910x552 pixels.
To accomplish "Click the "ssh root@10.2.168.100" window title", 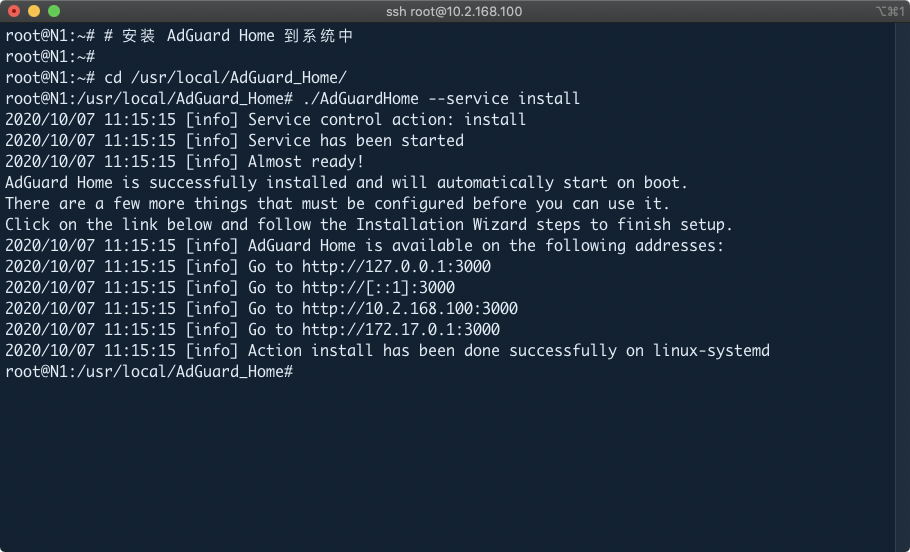I will pos(454,12).
